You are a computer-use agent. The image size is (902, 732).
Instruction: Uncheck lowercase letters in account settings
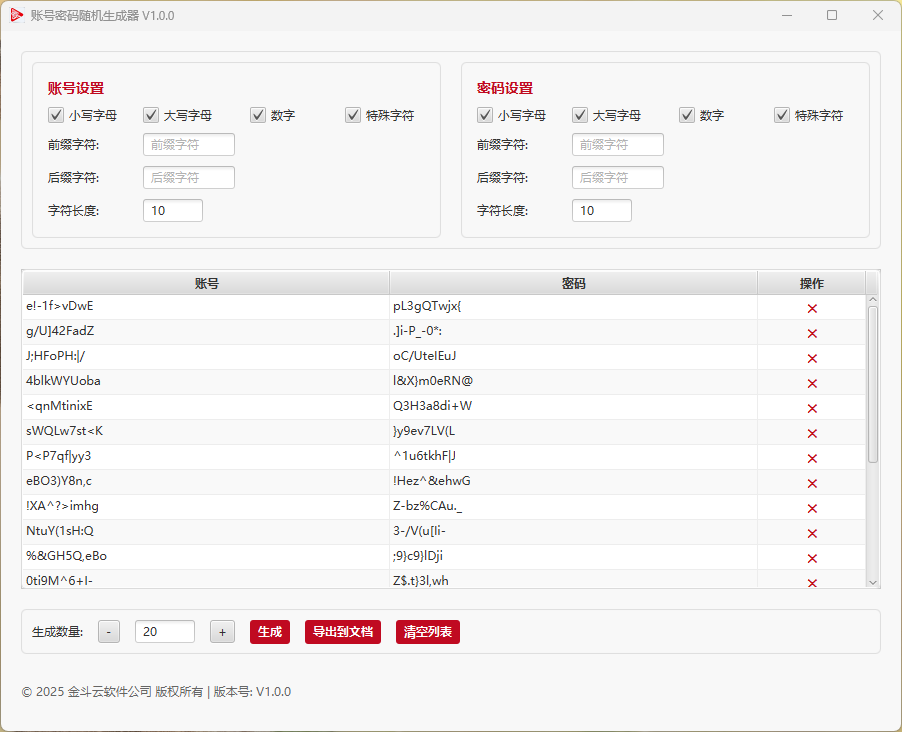click(x=56, y=115)
